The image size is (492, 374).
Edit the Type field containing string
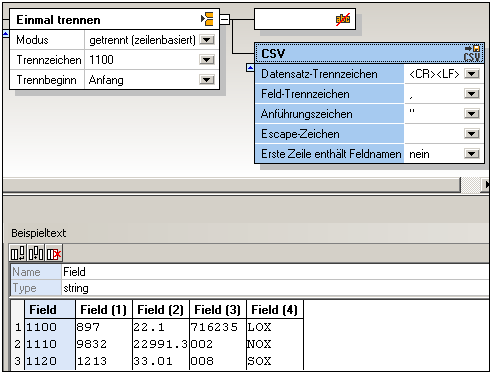click(275, 288)
